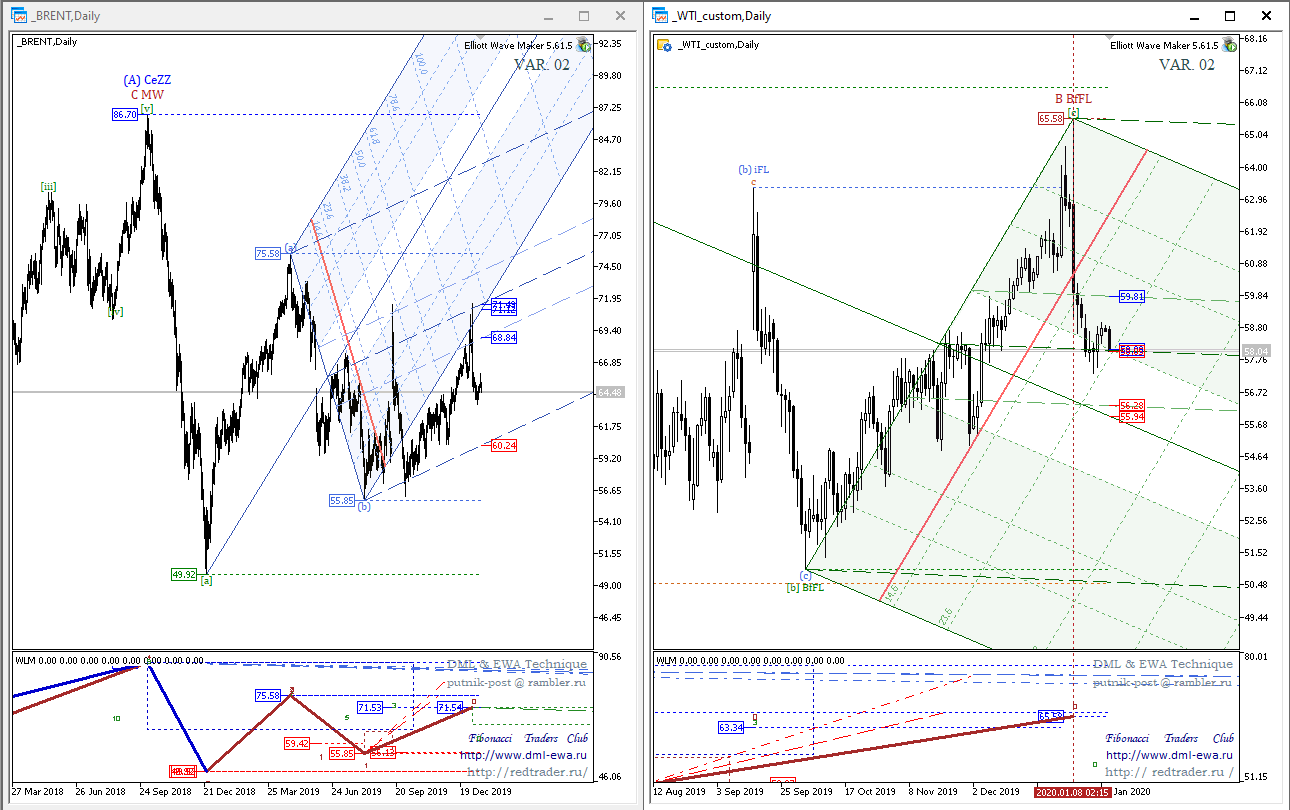Select the (A) CeZZ wave label on BRENT chart
1290x810 pixels.
pos(147,80)
